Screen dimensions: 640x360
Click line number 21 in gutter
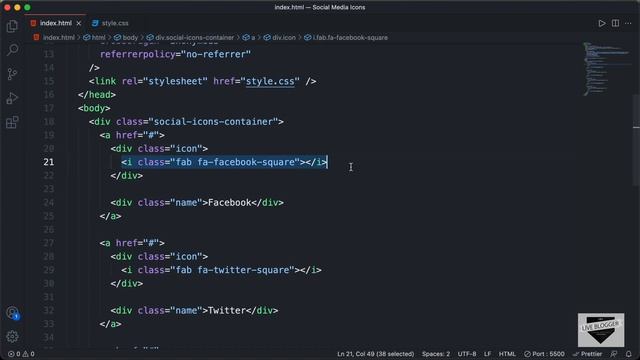pyautogui.click(x=49, y=162)
